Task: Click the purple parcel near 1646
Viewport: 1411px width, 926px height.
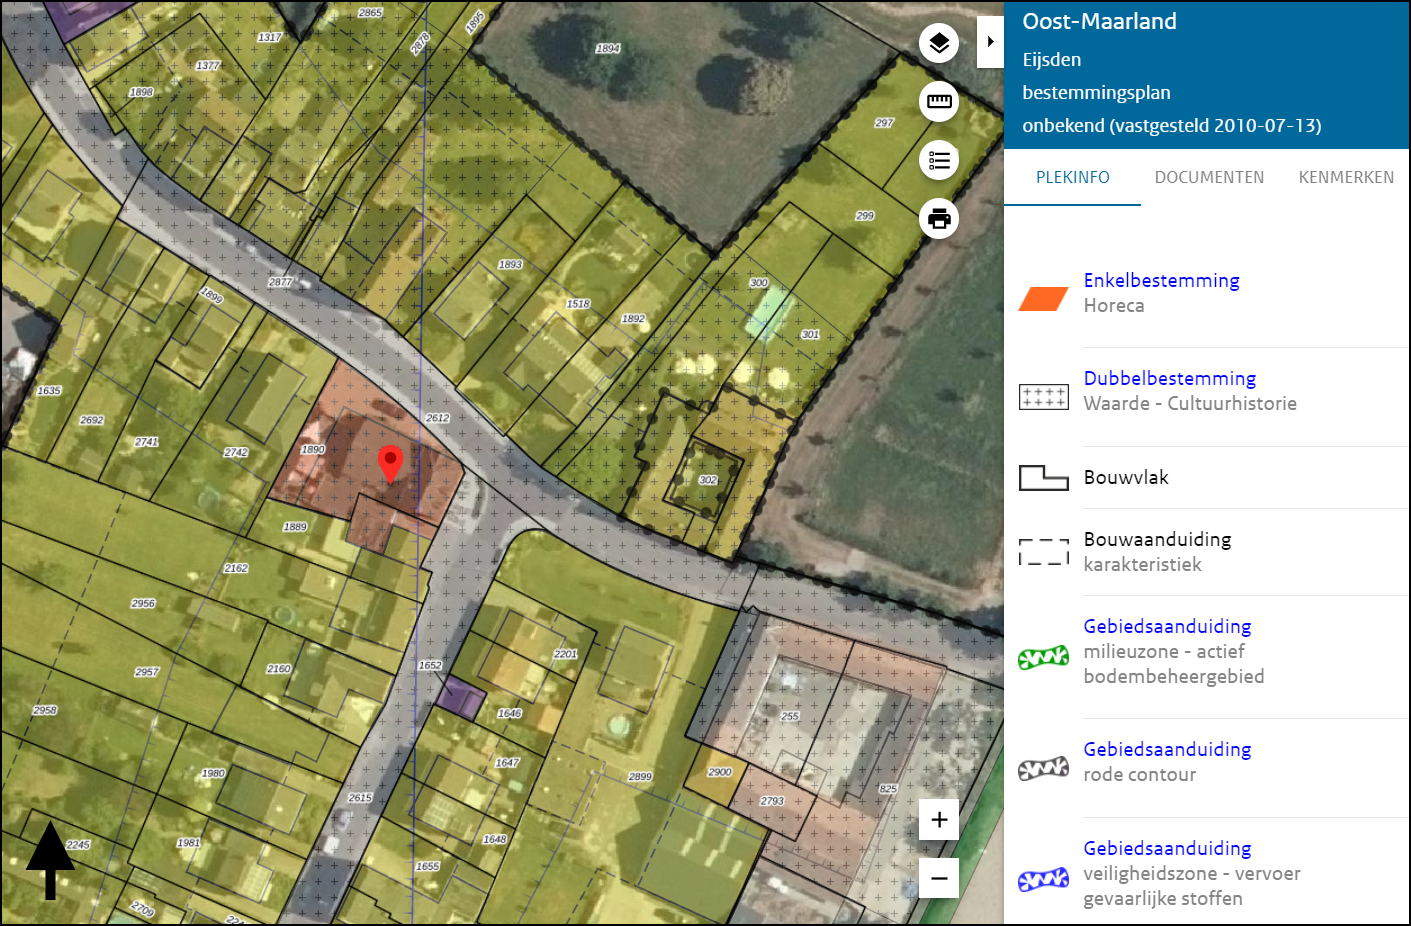Action: [461, 697]
